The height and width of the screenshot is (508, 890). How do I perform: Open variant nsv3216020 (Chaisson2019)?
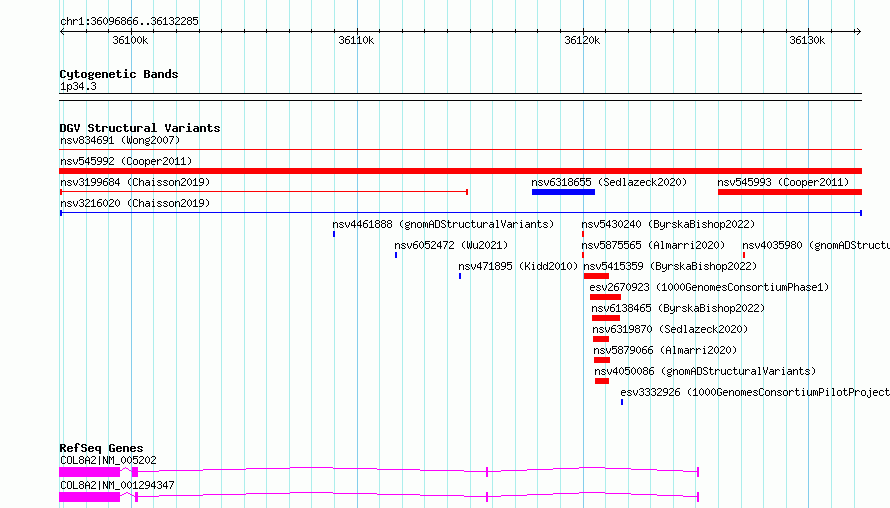(x=135, y=203)
